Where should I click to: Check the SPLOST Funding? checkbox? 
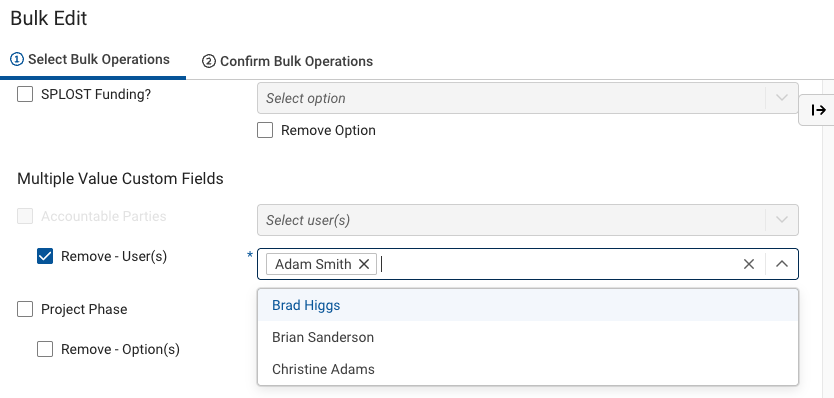(x=25, y=95)
